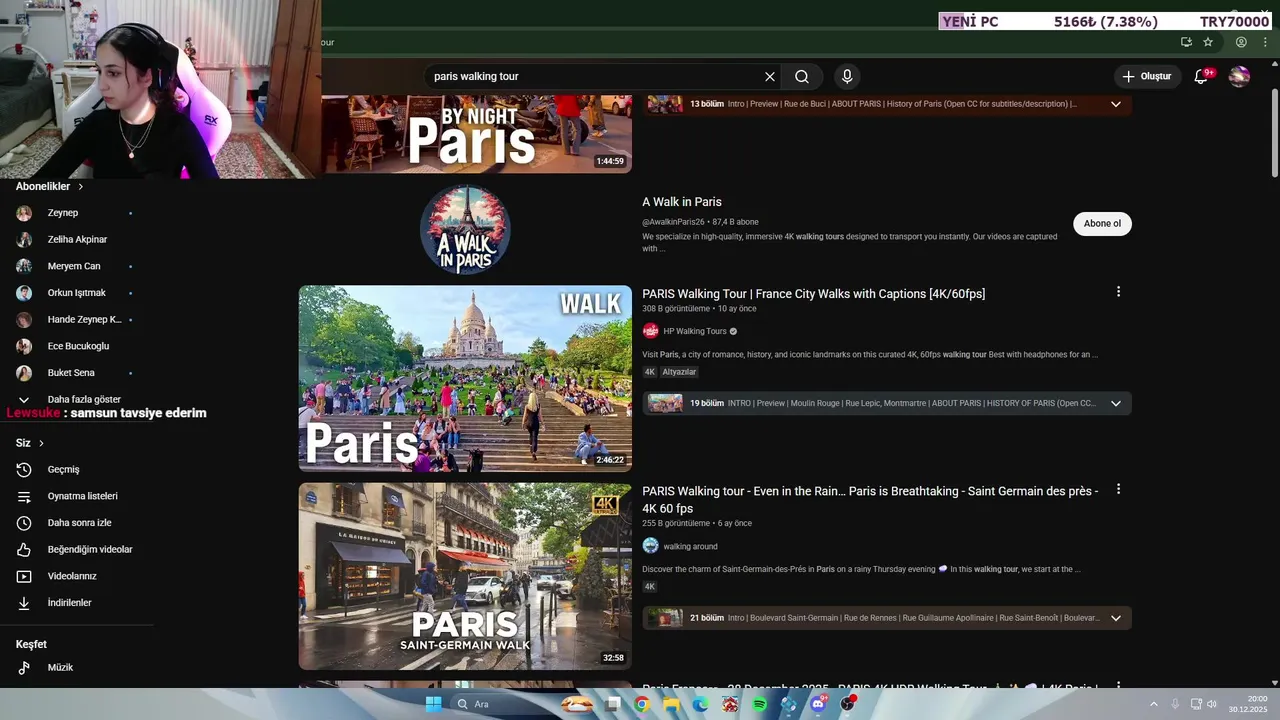Open the account avatar menu
The image size is (1280, 720).
tap(1239, 76)
